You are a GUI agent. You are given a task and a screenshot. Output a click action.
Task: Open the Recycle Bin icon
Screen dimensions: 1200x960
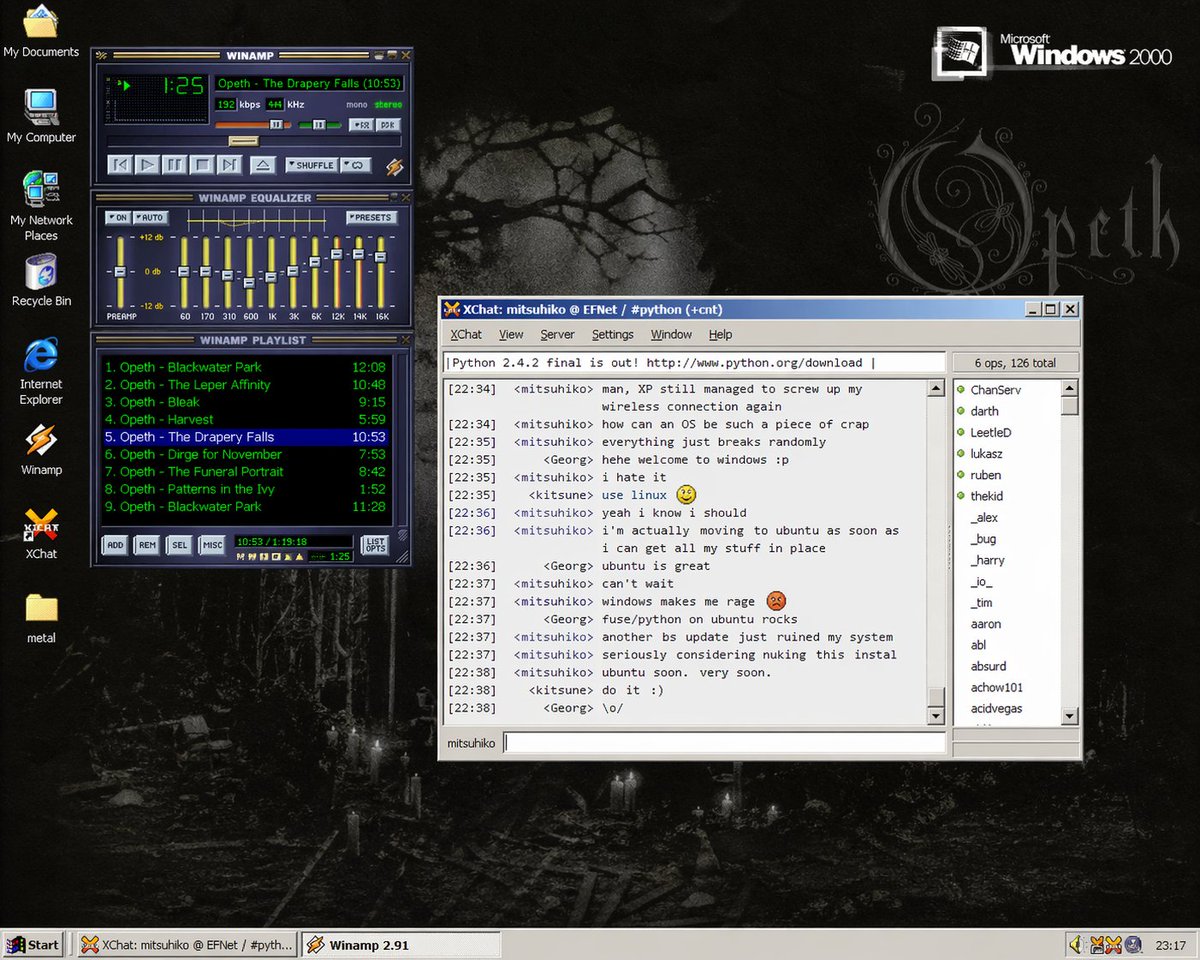pos(41,281)
